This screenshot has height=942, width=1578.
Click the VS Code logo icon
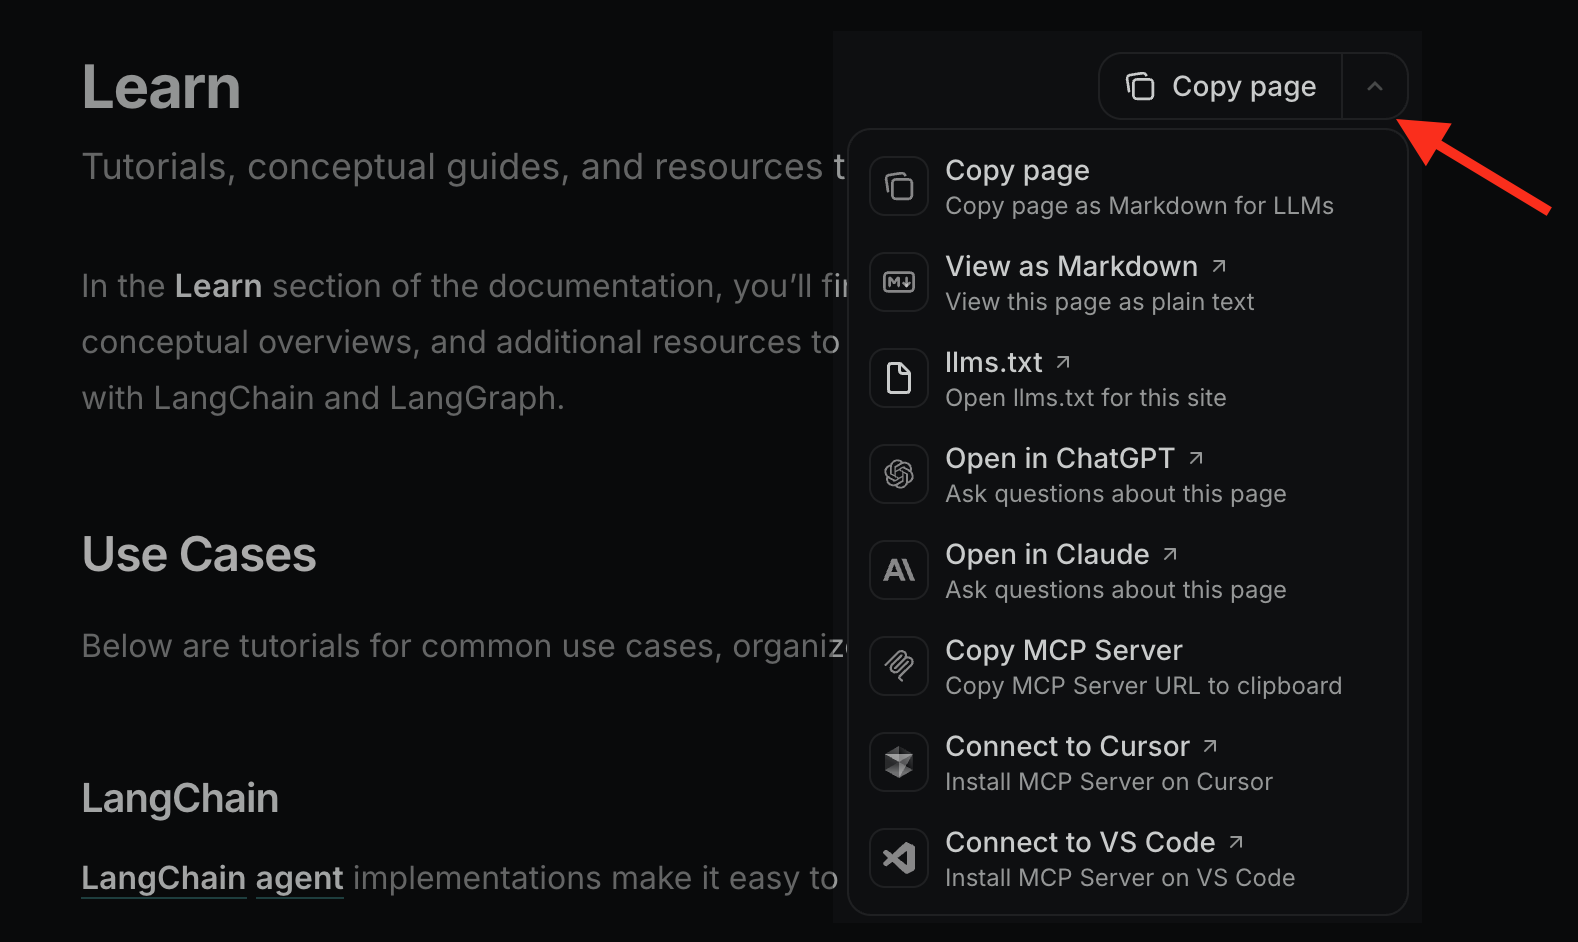click(898, 858)
